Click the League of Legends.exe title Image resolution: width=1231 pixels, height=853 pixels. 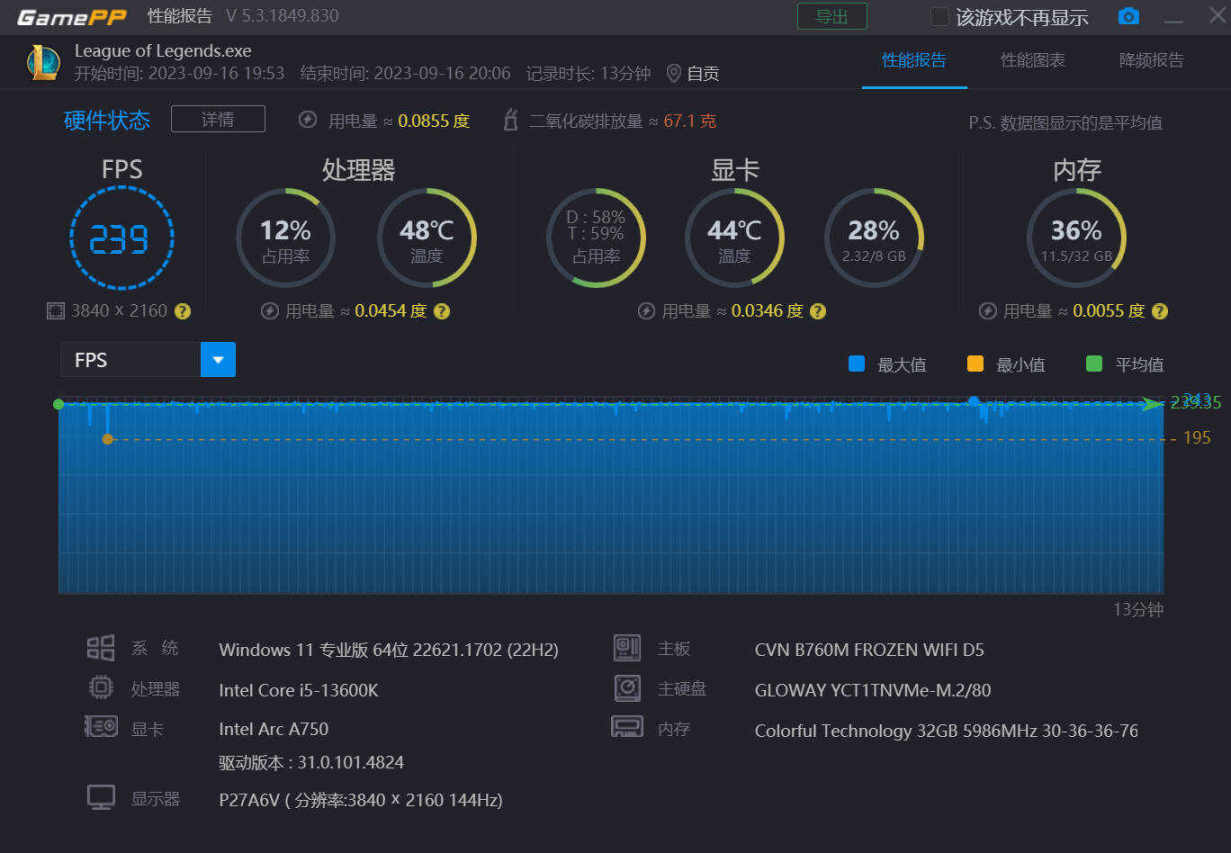163,51
